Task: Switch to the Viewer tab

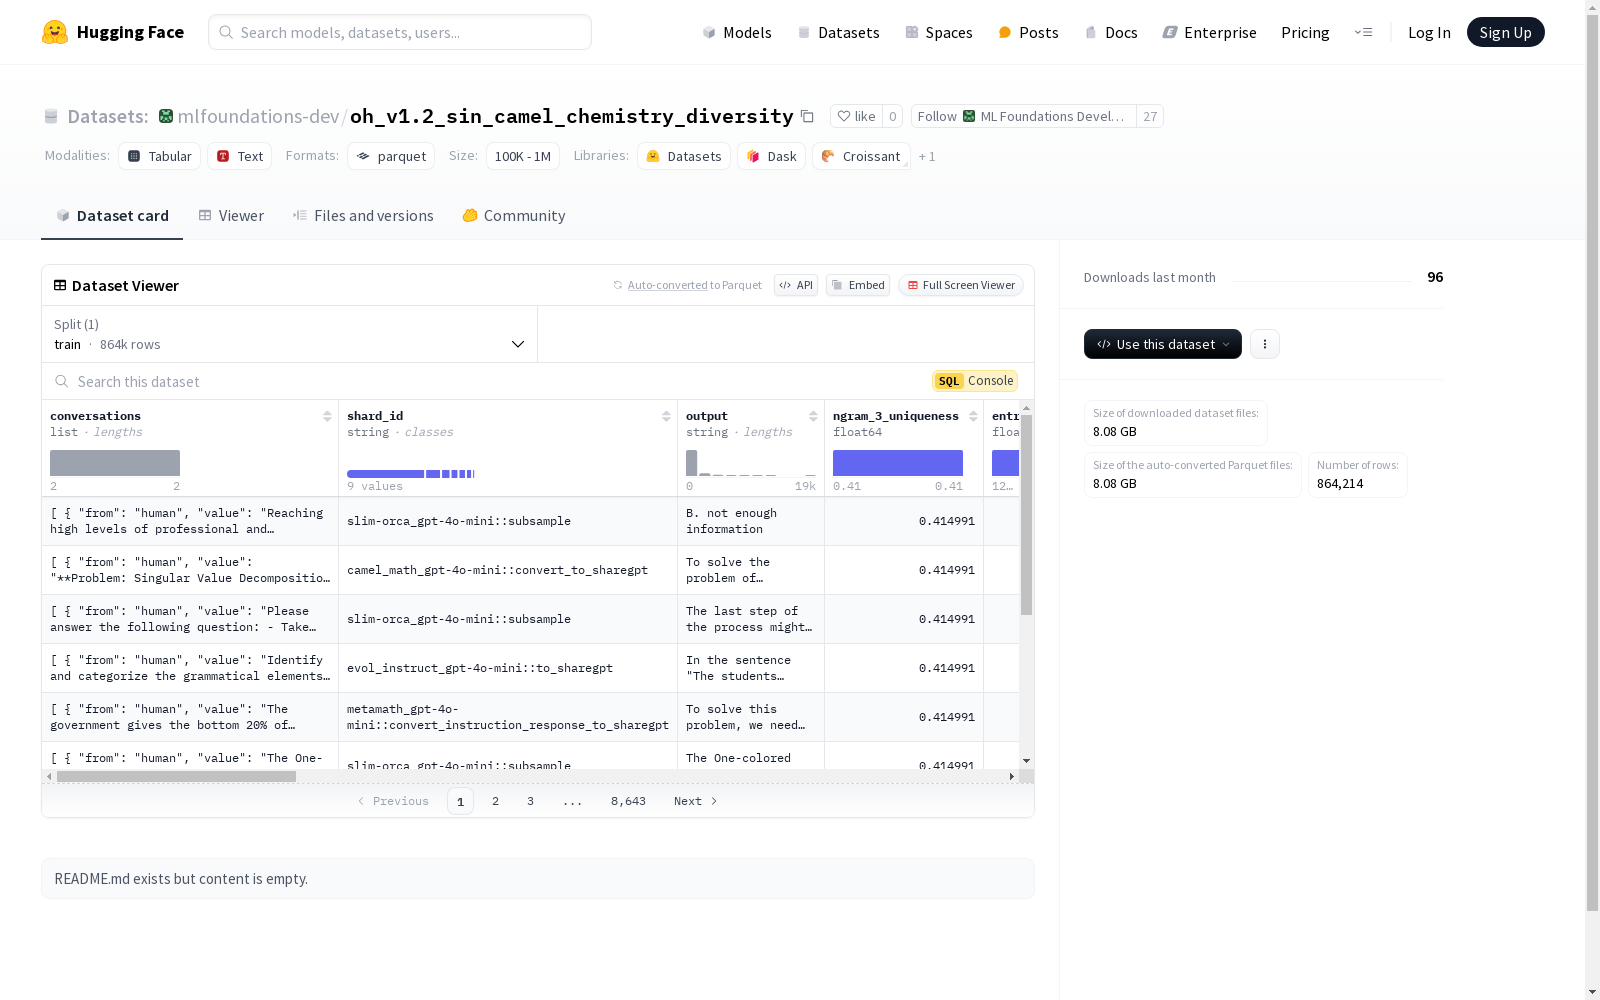Action: click(231, 216)
